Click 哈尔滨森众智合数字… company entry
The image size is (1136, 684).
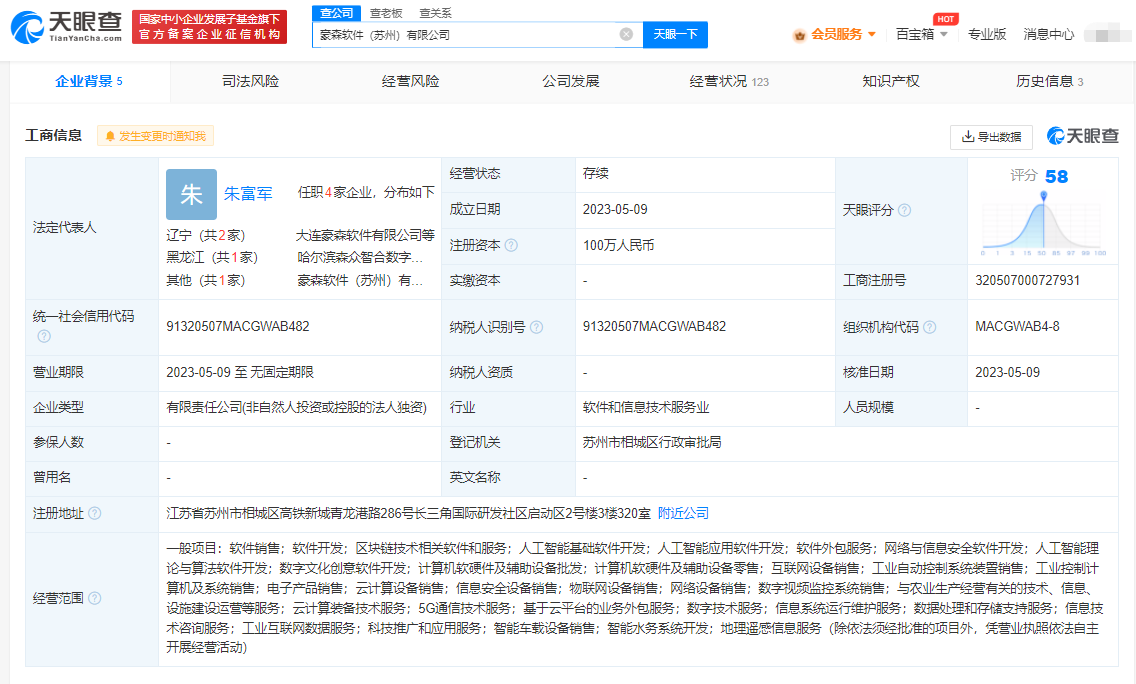tap(360, 257)
